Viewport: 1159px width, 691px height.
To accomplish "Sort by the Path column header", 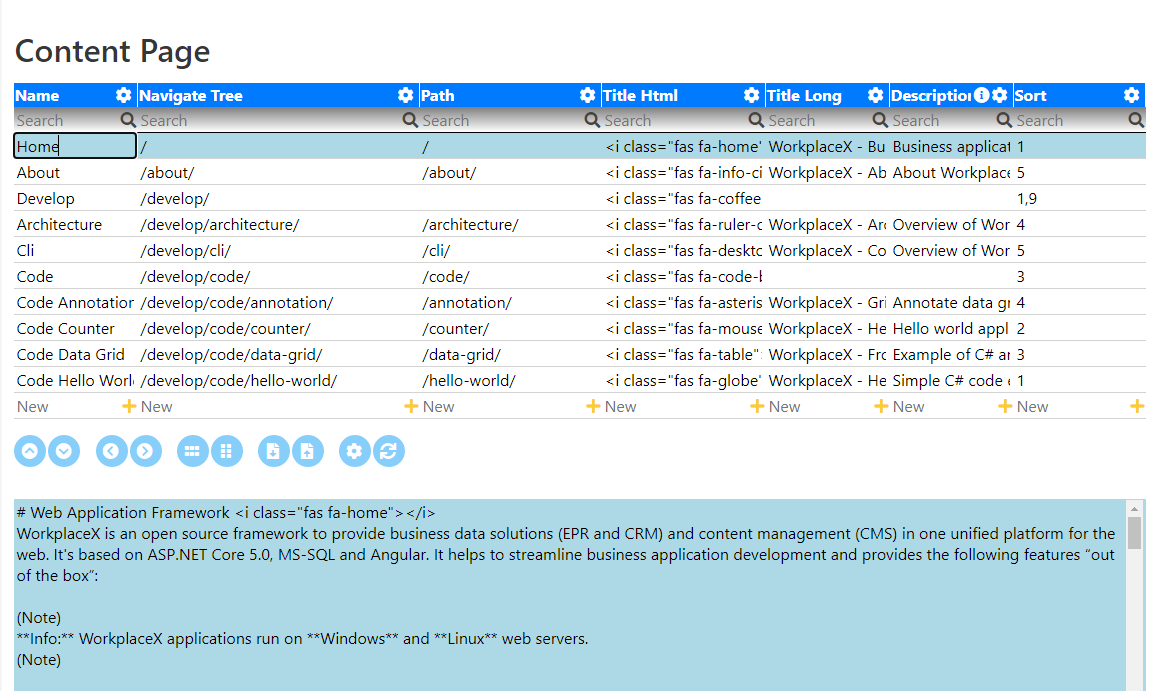I will [438, 95].
